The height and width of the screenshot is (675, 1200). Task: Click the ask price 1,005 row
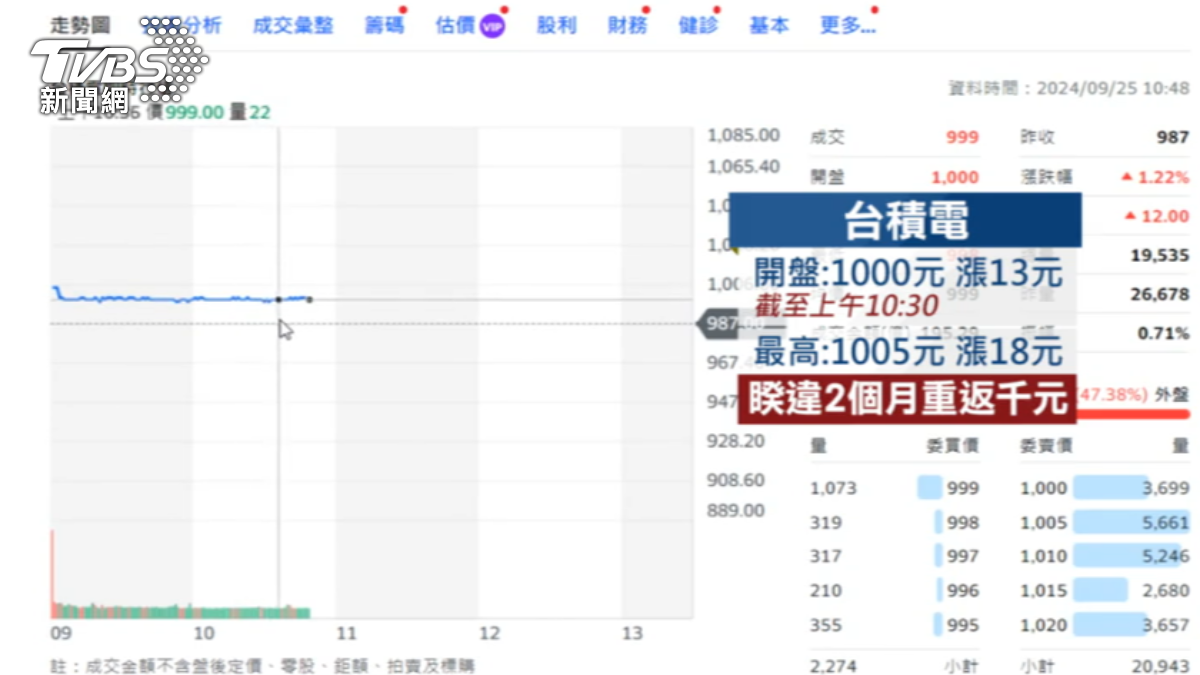pyautogui.click(x=1105, y=522)
